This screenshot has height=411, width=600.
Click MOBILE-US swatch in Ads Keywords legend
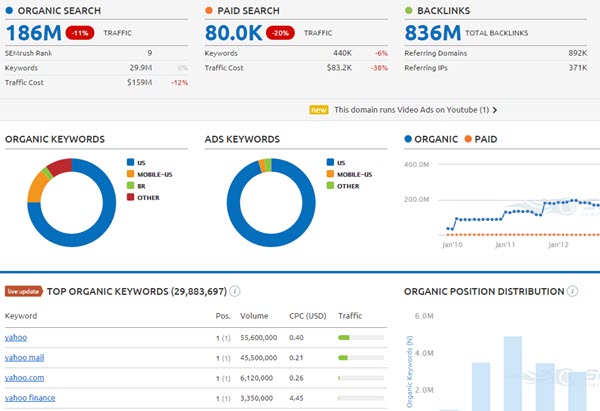pos(330,174)
